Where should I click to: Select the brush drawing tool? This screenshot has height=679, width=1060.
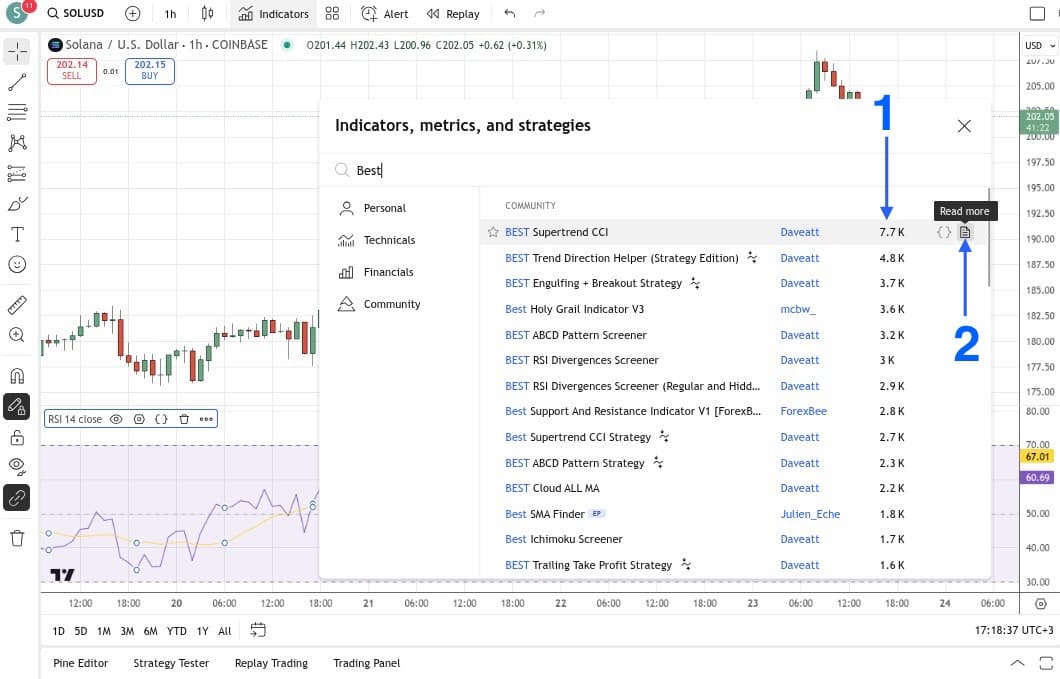point(17,204)
